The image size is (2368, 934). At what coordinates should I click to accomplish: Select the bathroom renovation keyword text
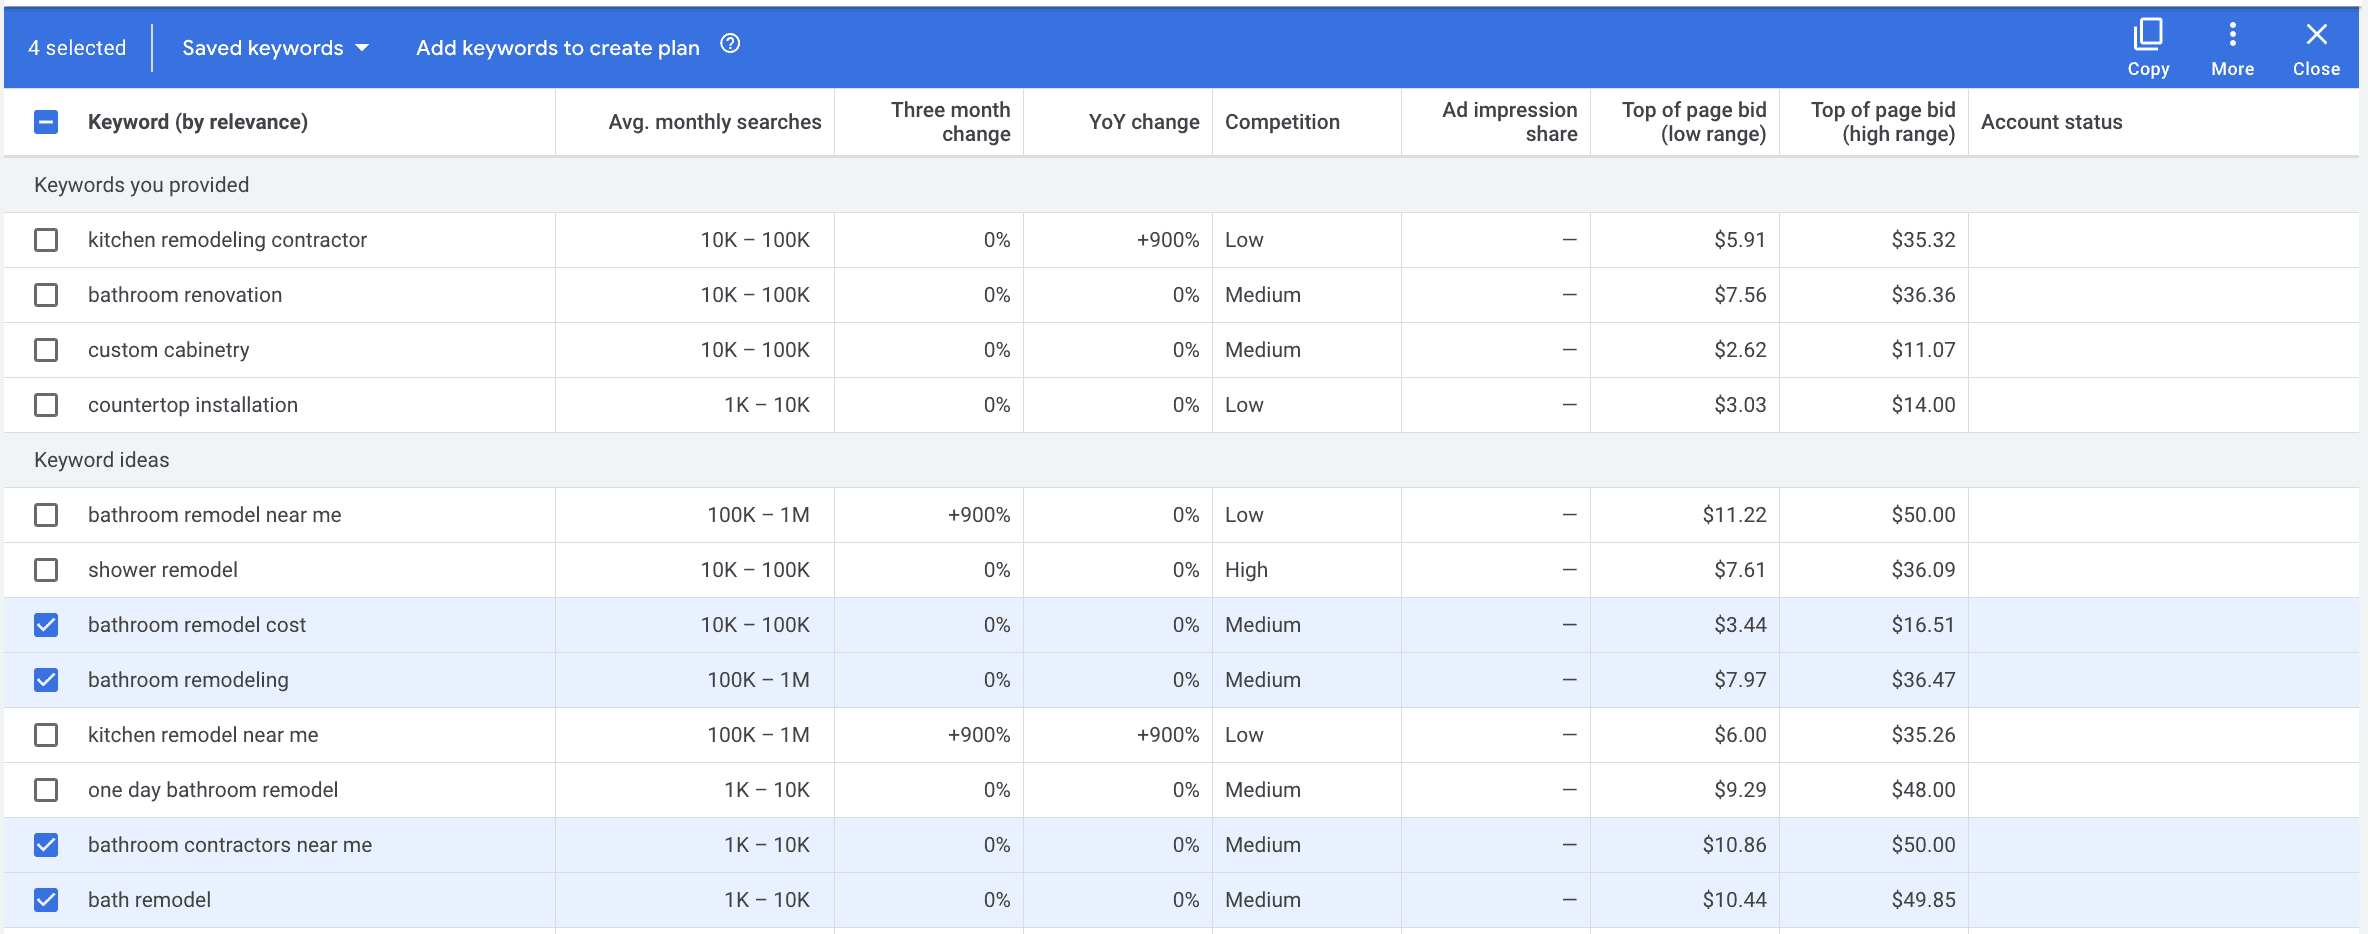pyautogui.click(x=185, y=295)
